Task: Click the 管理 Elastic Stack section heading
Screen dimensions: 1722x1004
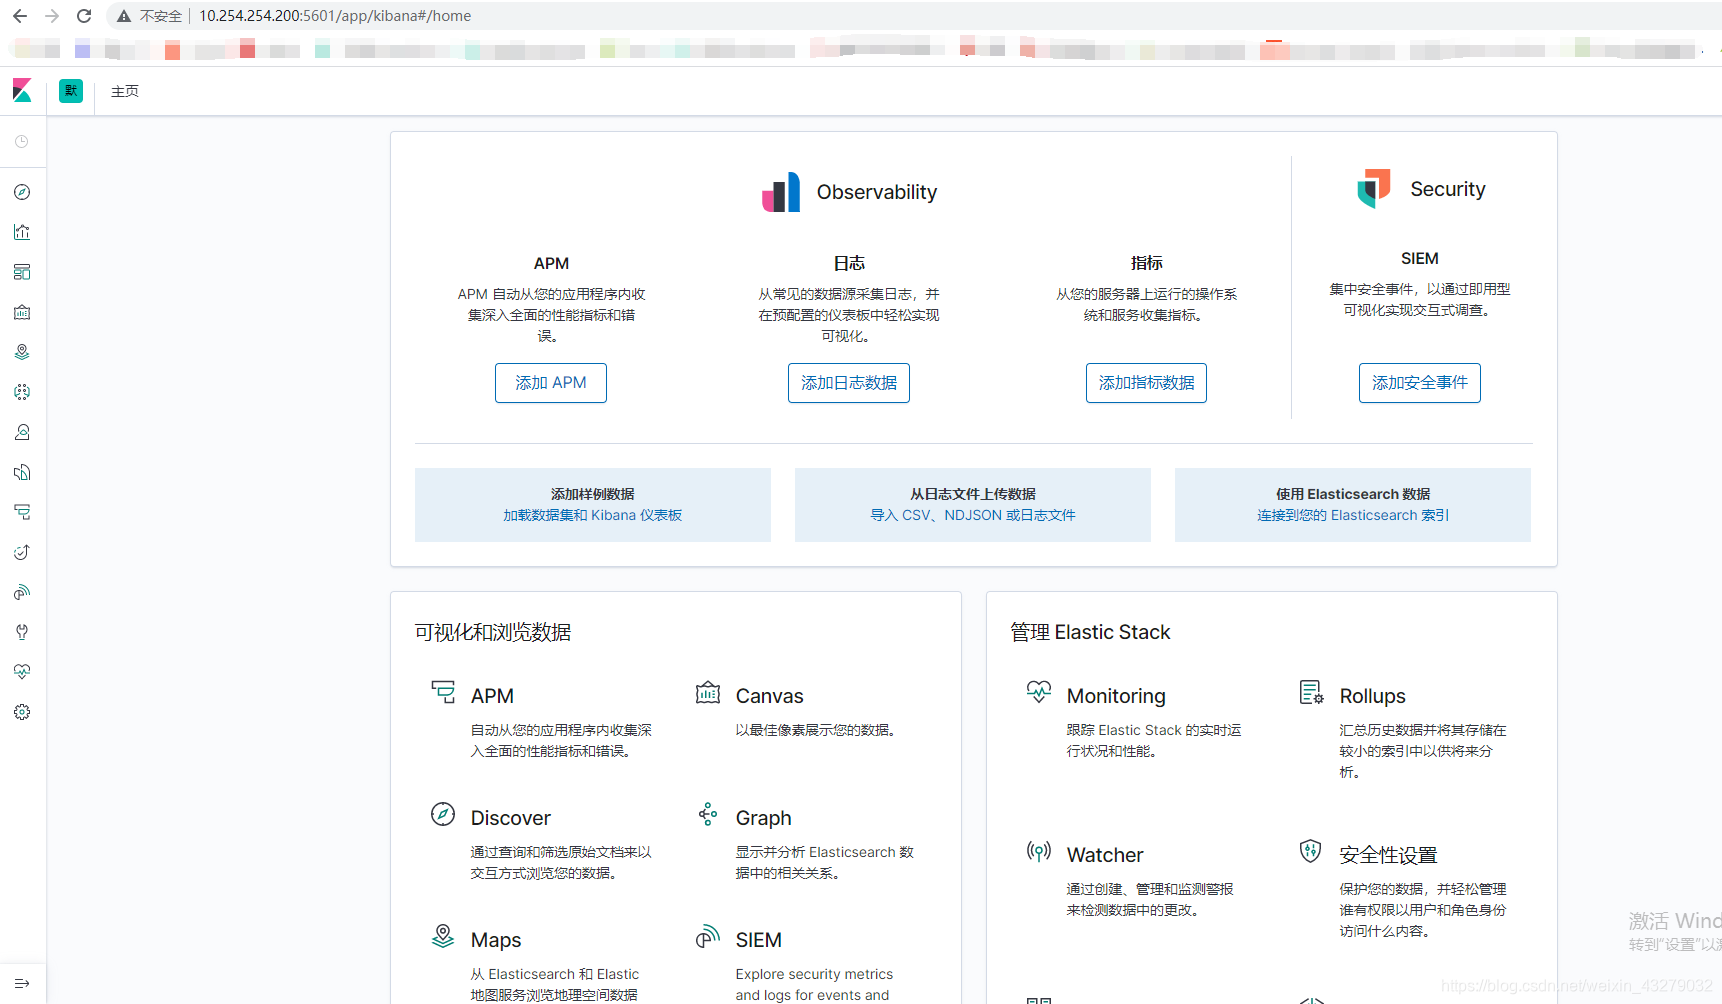Action: [x=1090, y=632]
